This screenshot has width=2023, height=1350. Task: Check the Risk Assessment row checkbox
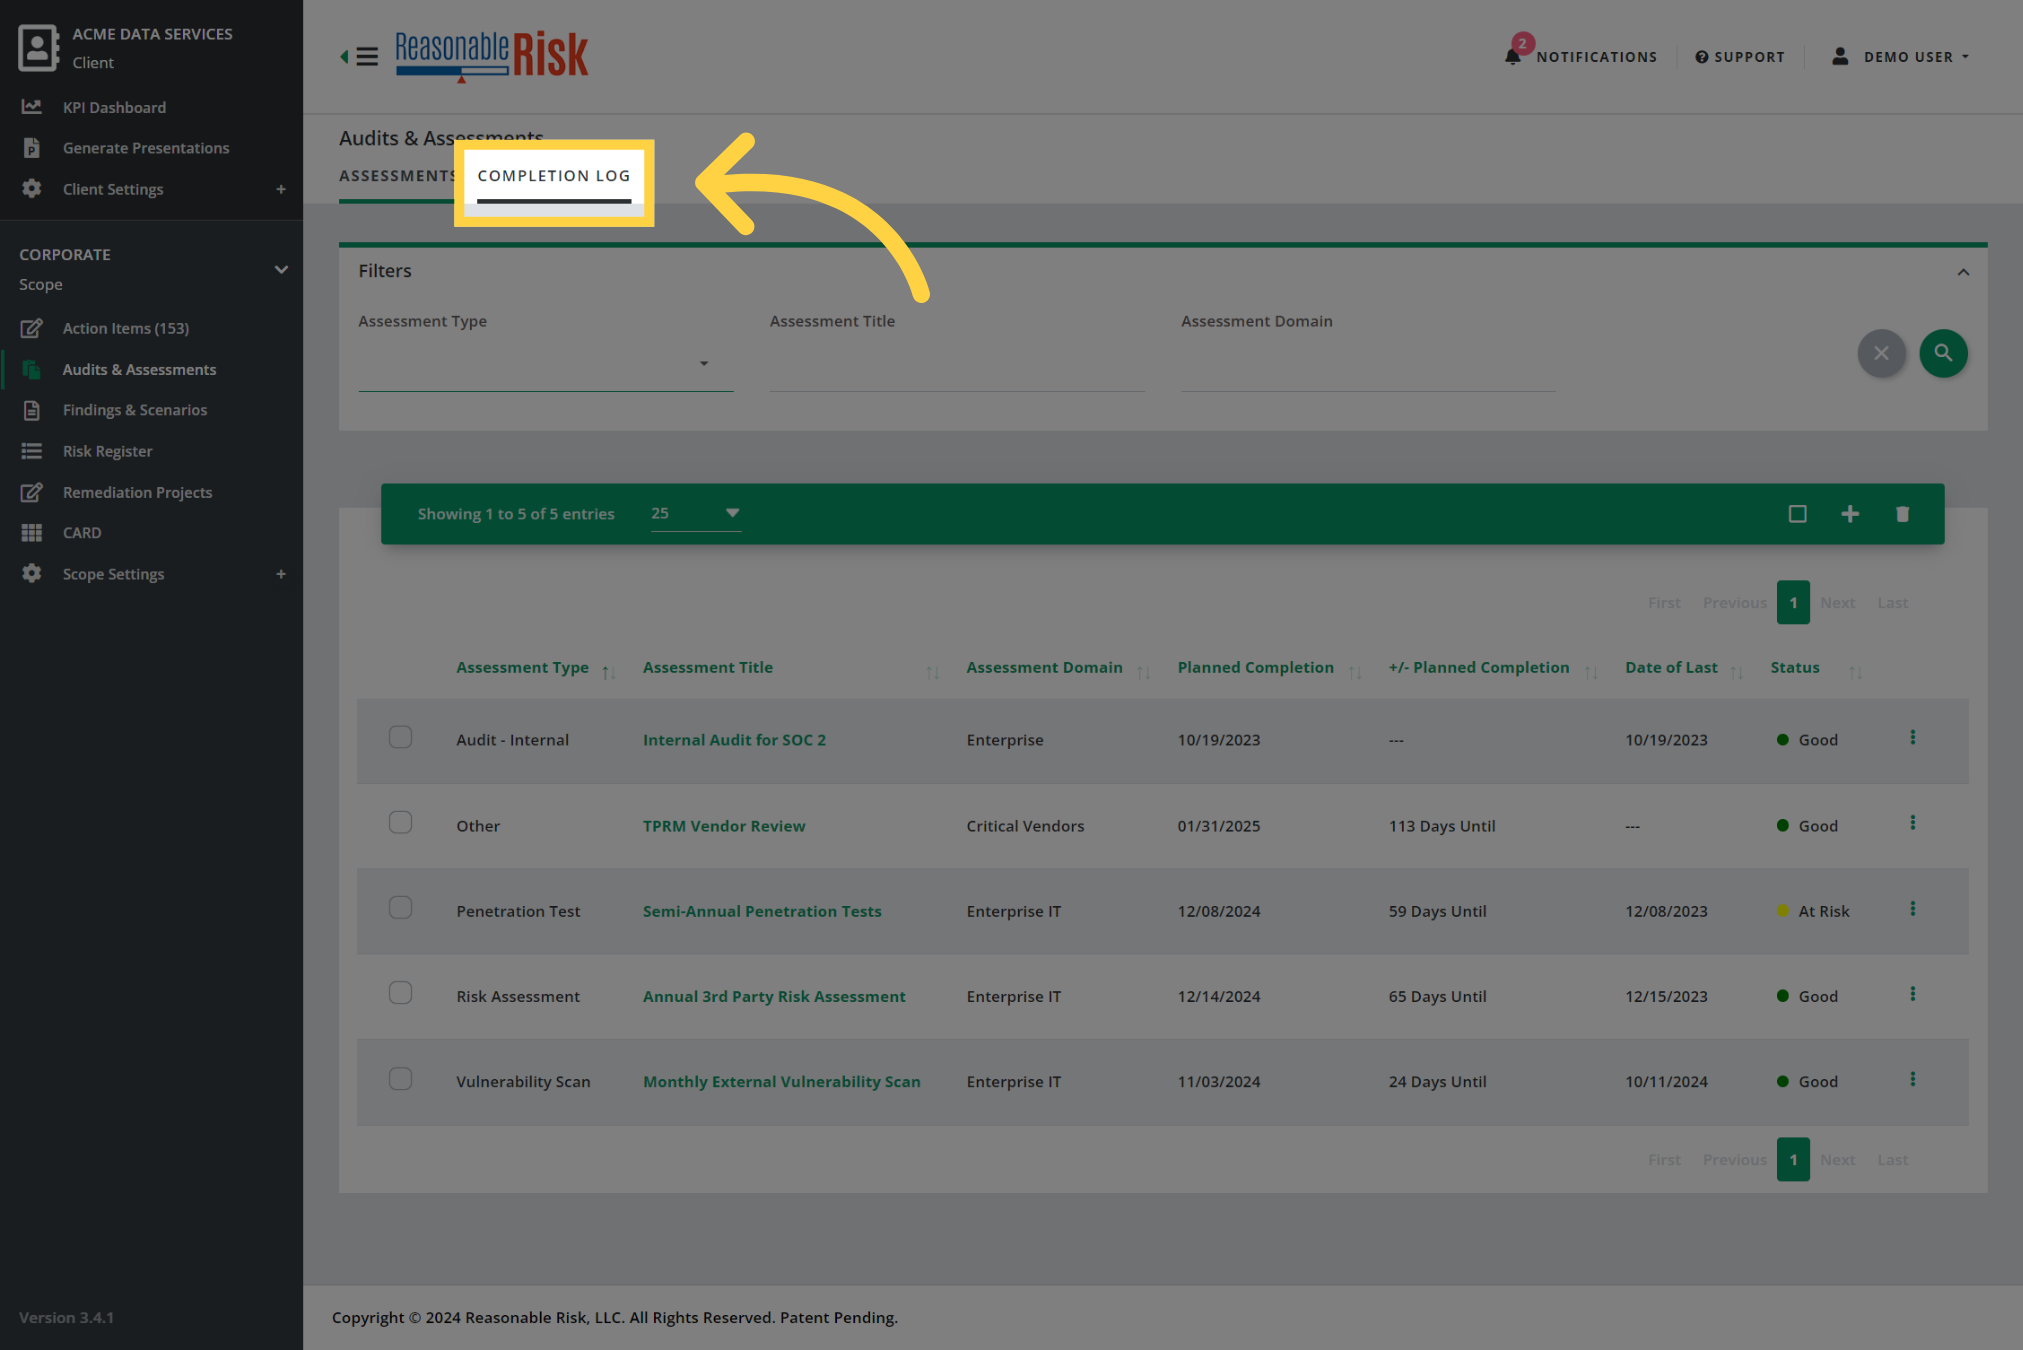[x=400, y=992]
